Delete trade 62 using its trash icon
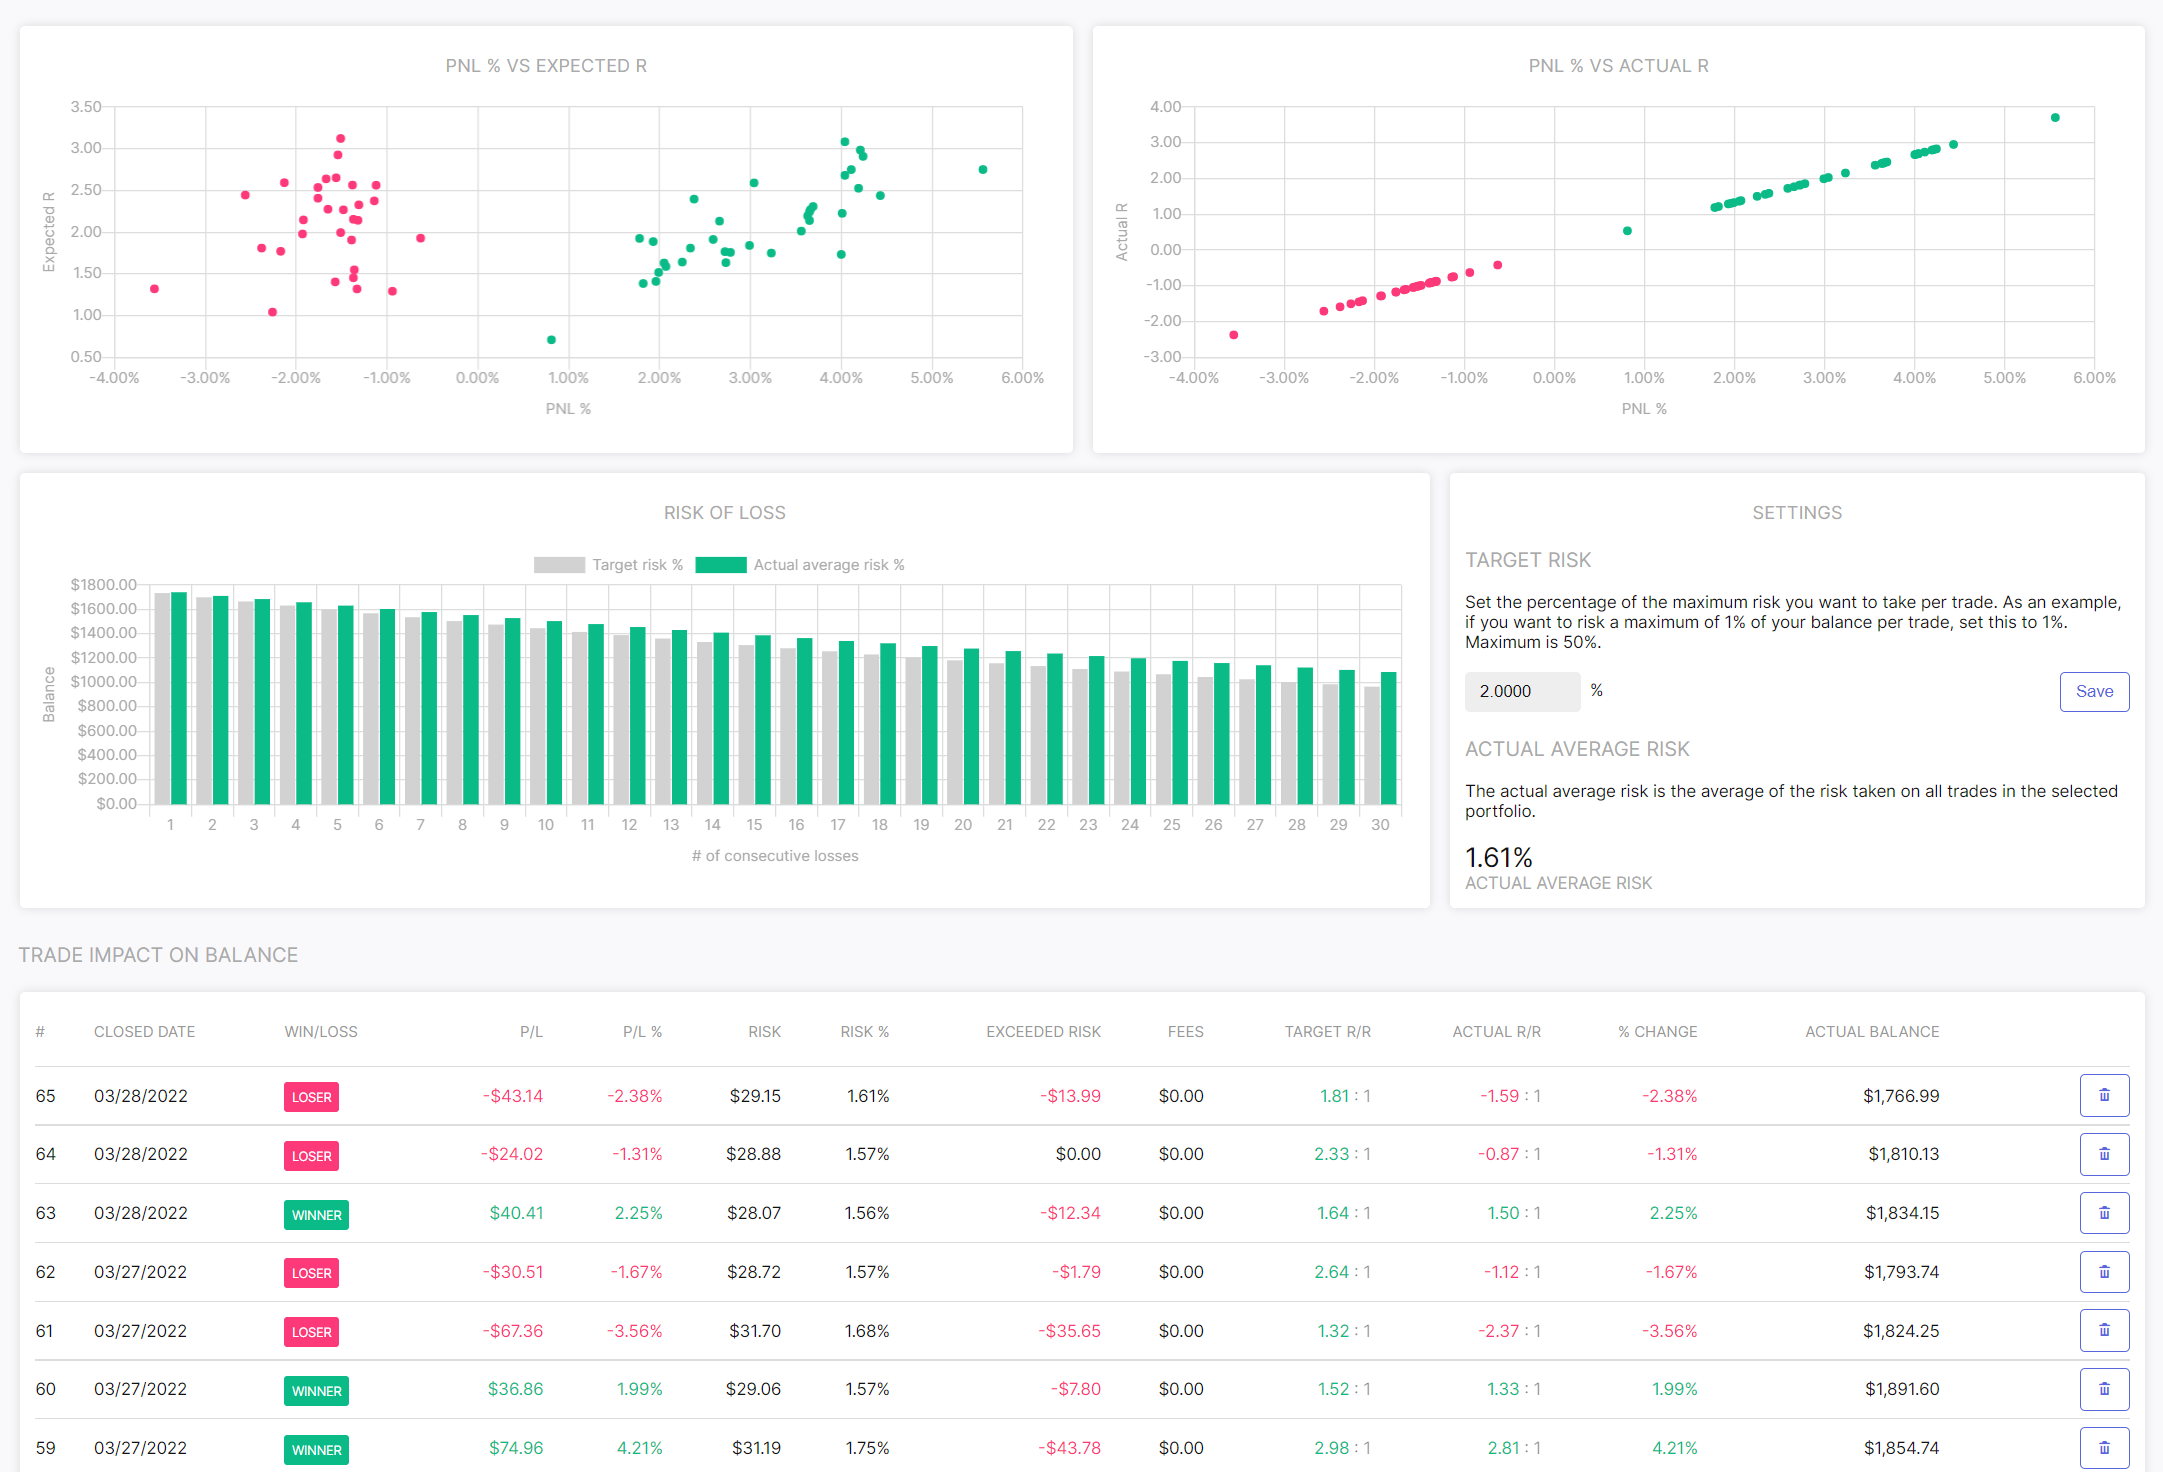The width and height of the screenshot is (2163, 1472). (x=2104, y=1272)
